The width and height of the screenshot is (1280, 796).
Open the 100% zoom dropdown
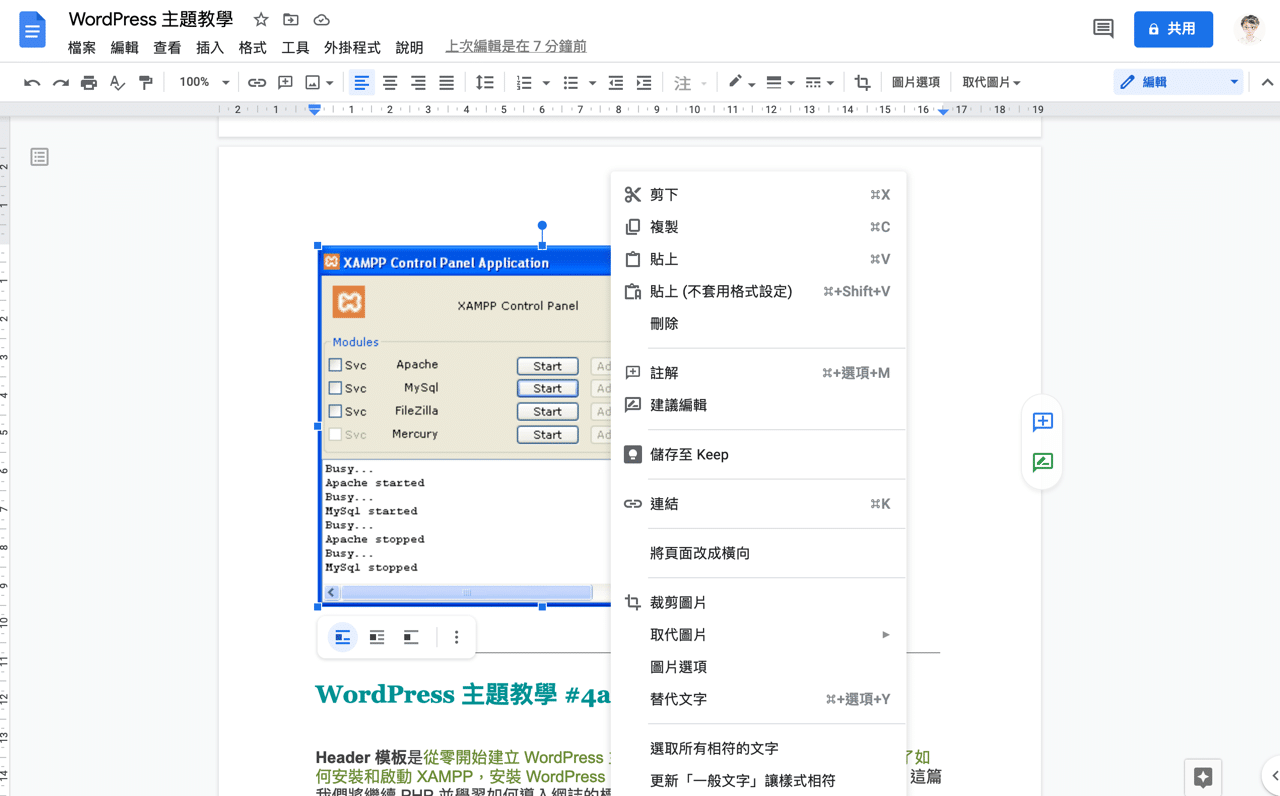(x=204, y=83)
